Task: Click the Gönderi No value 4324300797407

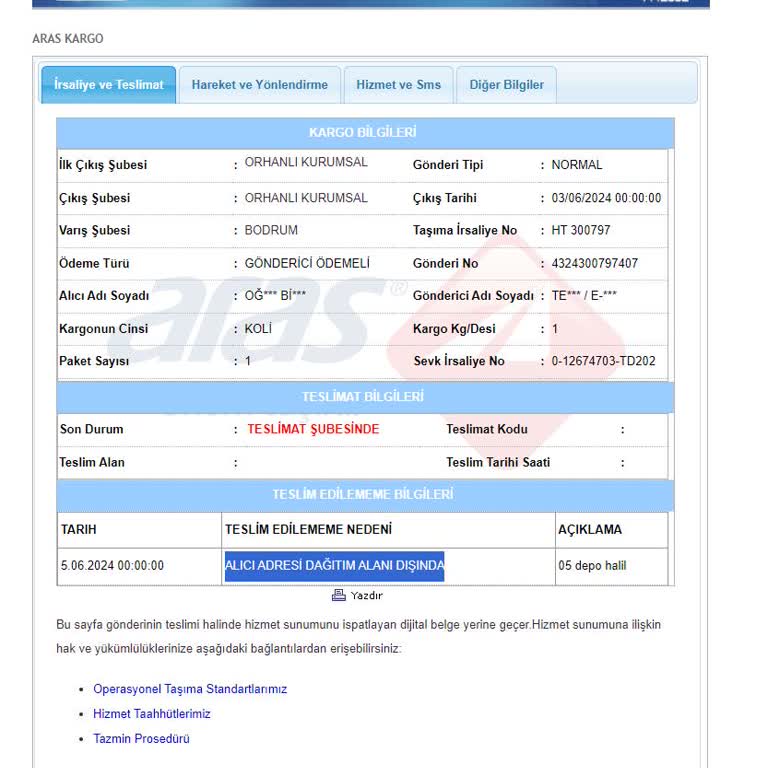Action: 595,264
